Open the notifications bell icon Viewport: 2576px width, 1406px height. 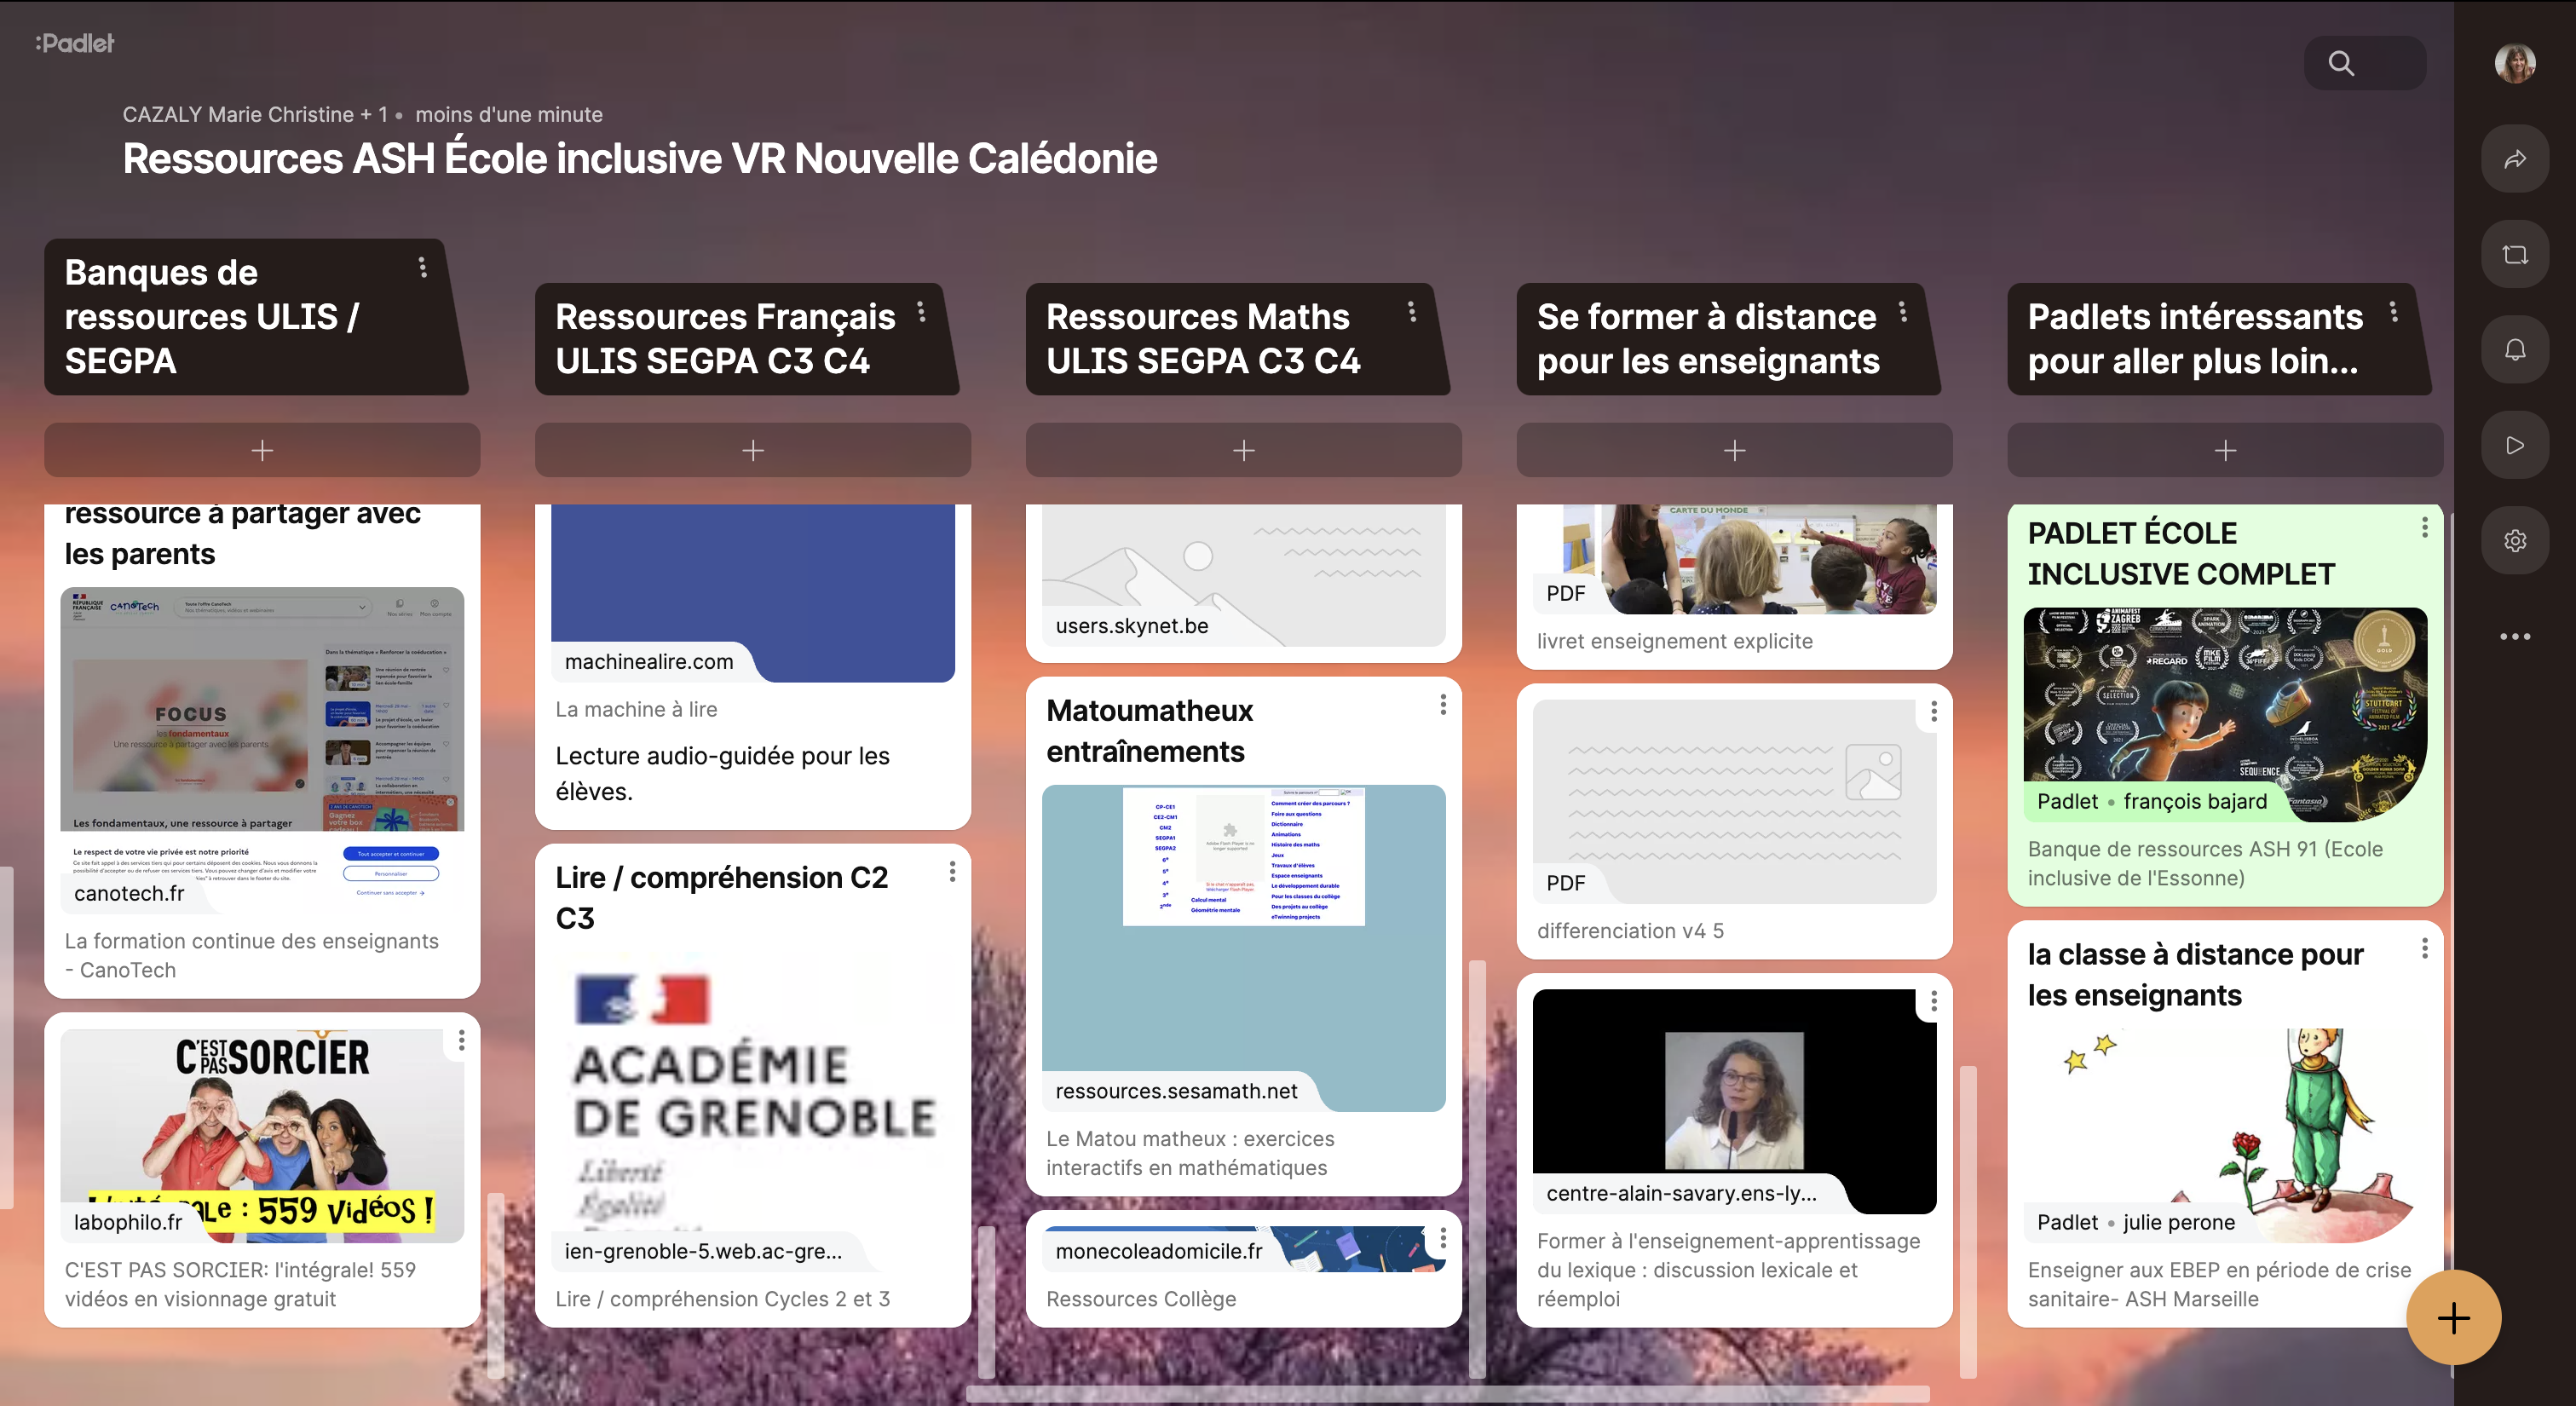[2515, 350]
